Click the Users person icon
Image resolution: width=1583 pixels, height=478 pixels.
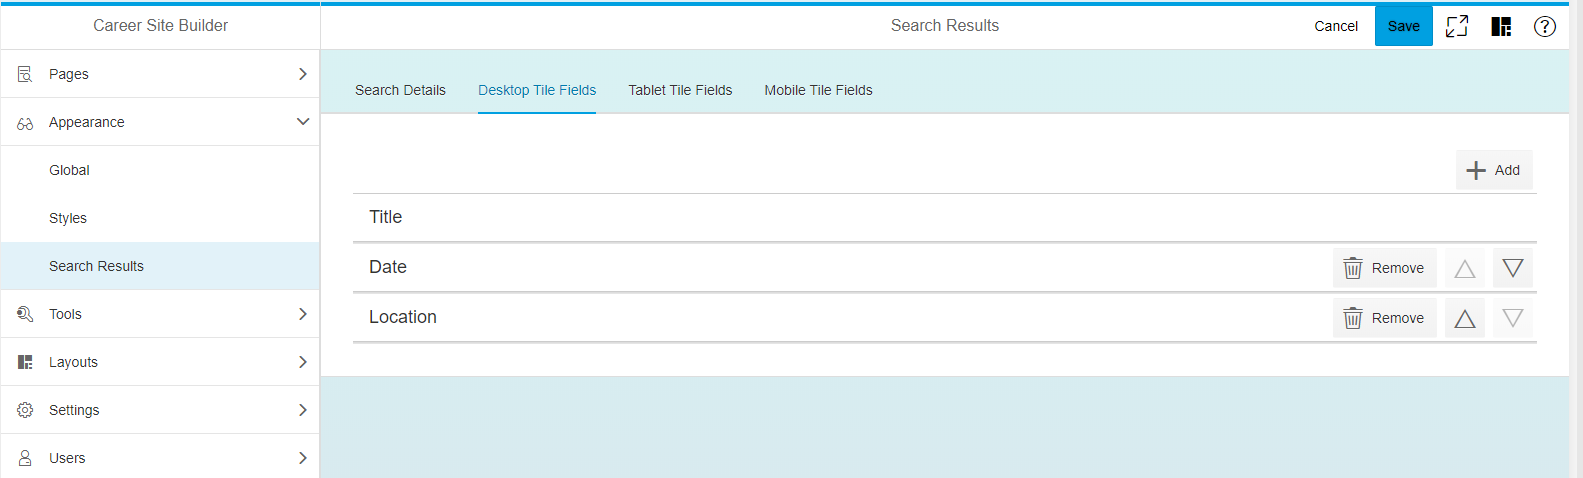click(25, 458)
